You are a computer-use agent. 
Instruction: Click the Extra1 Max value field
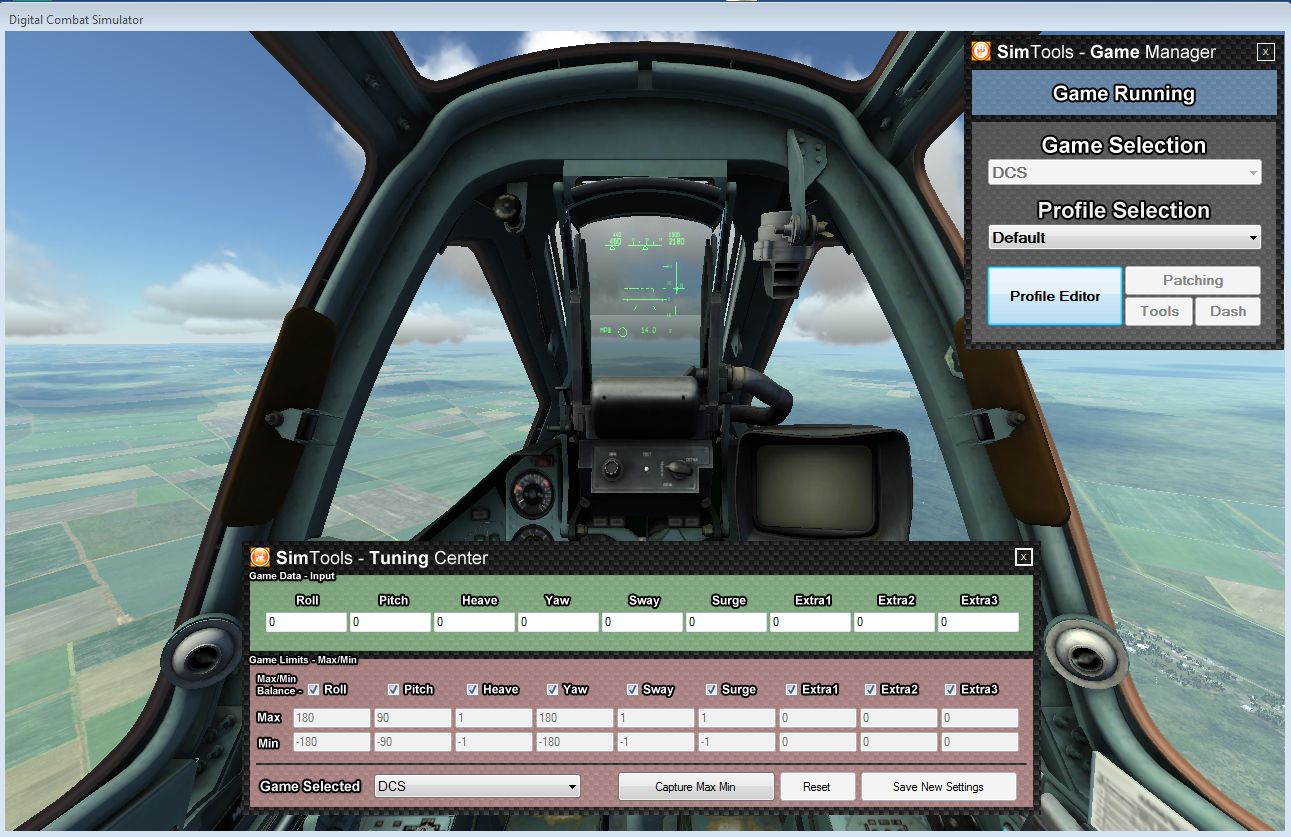click(817, 718)
